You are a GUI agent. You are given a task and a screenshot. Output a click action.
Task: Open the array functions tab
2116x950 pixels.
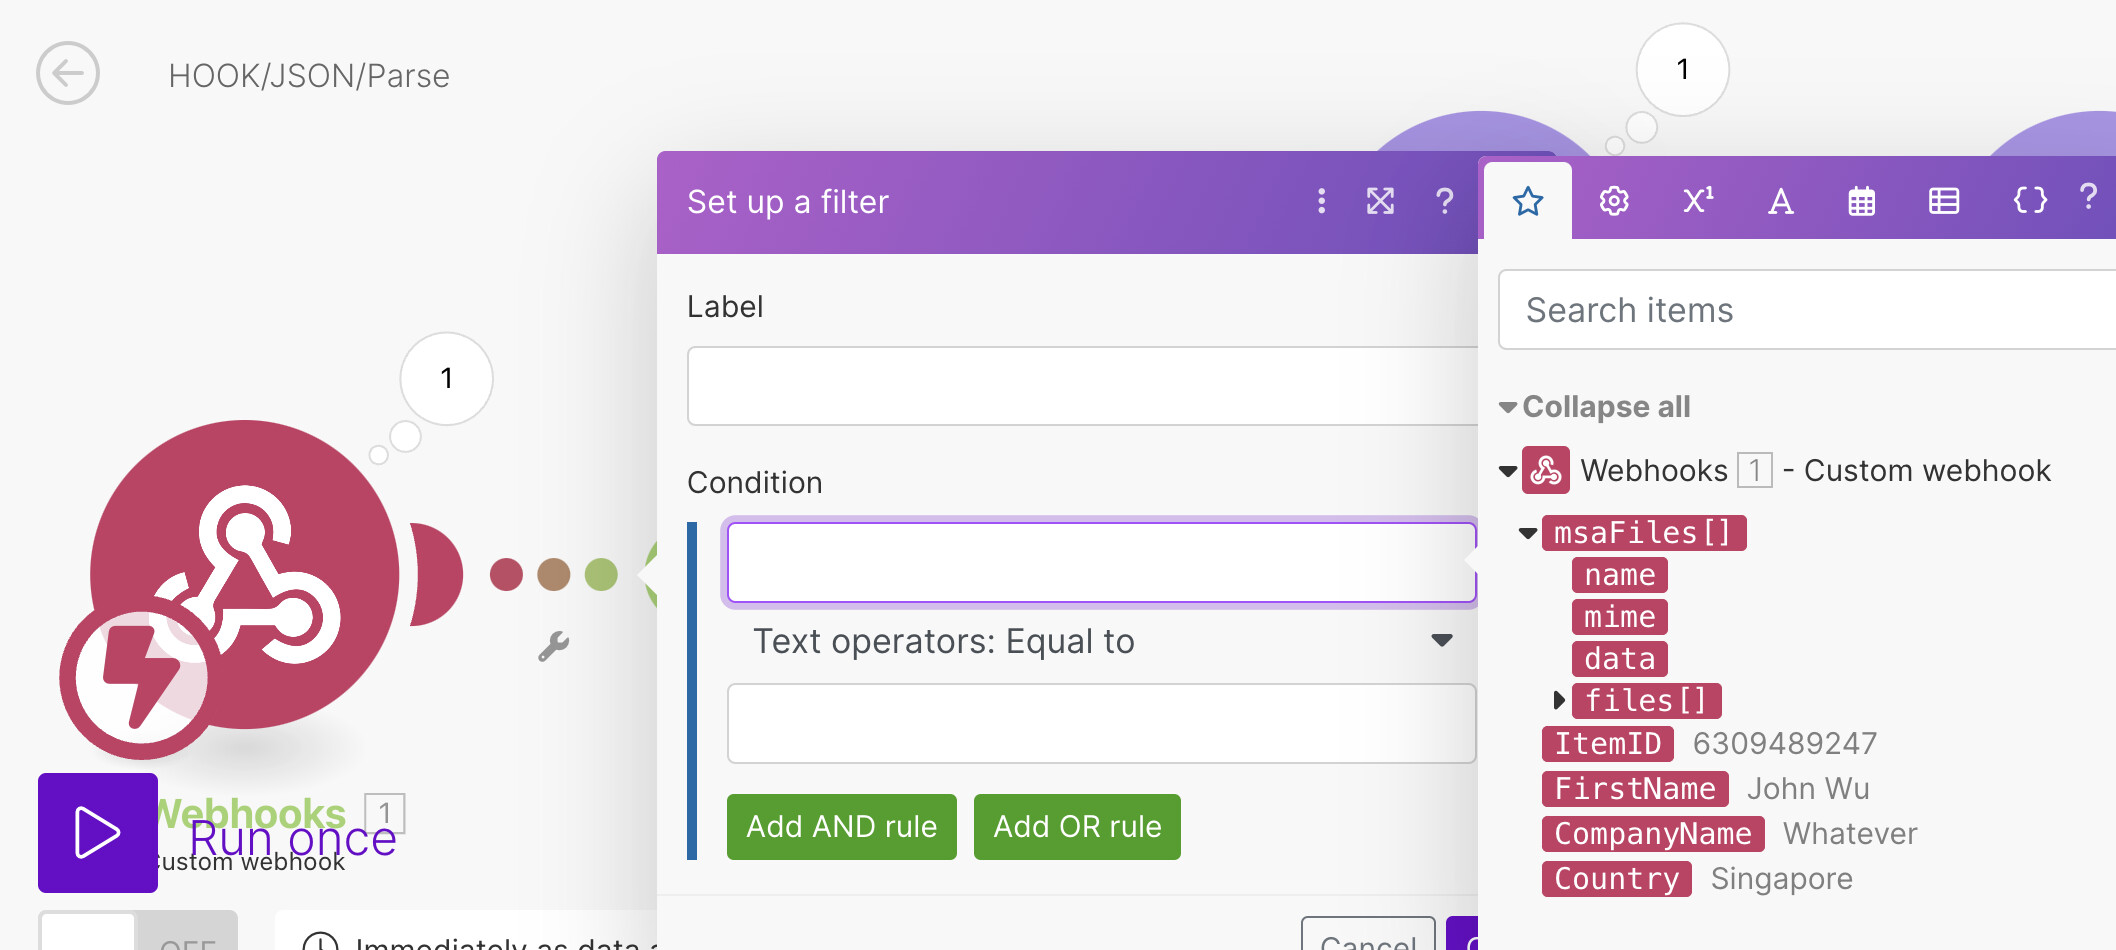click(1943, 202)
